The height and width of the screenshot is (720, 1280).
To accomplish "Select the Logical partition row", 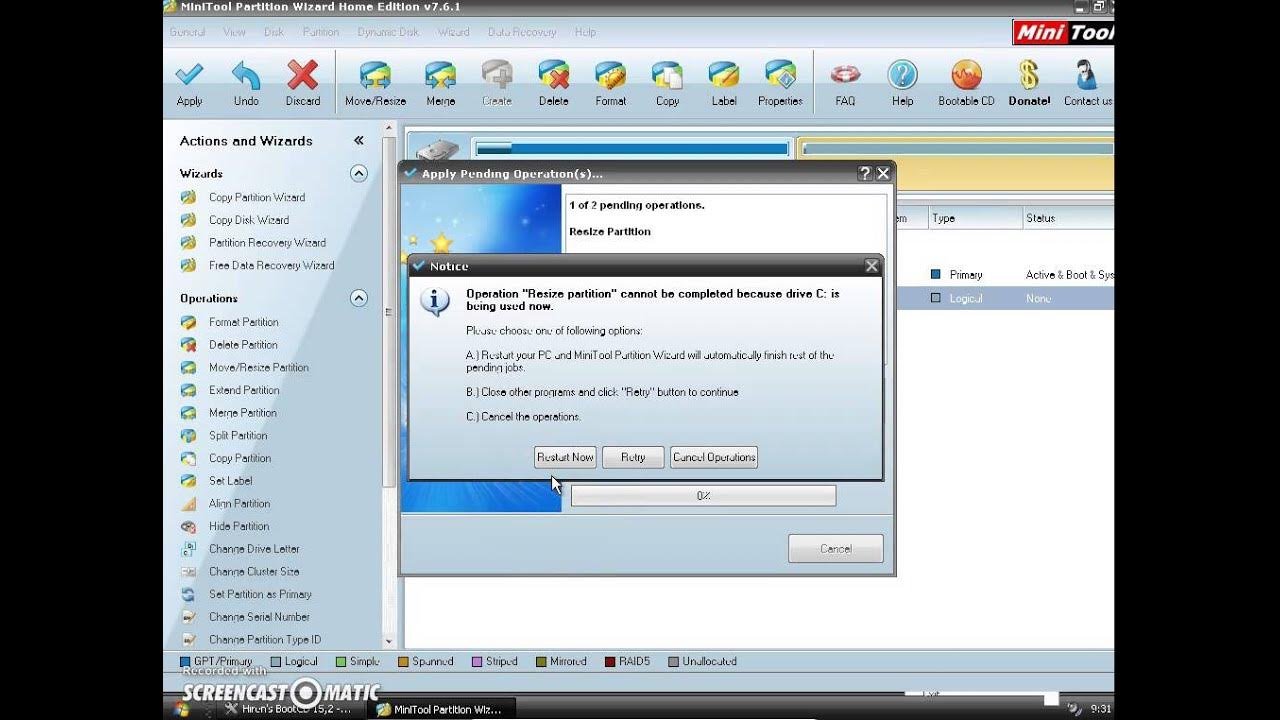I will point(1005,298).
